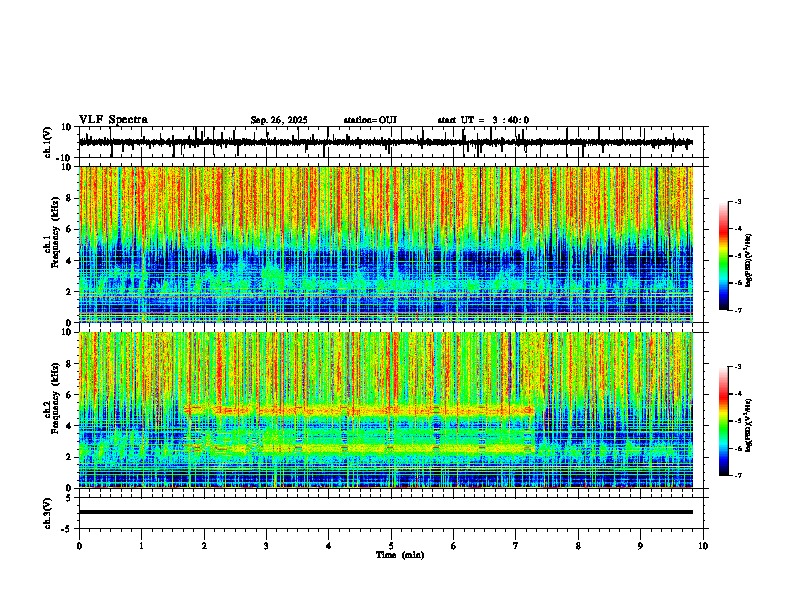Click the "-7" label on ch.2 color bar
Screen dimensions: 792x612
(x=738, y=475)
